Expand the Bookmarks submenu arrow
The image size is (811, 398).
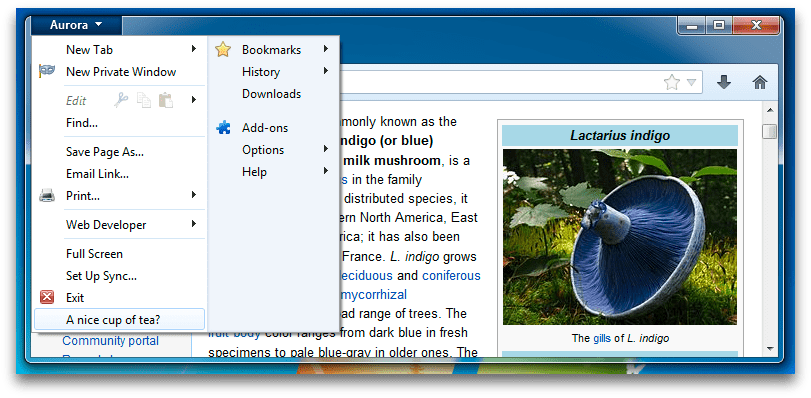tap(325, 49)
